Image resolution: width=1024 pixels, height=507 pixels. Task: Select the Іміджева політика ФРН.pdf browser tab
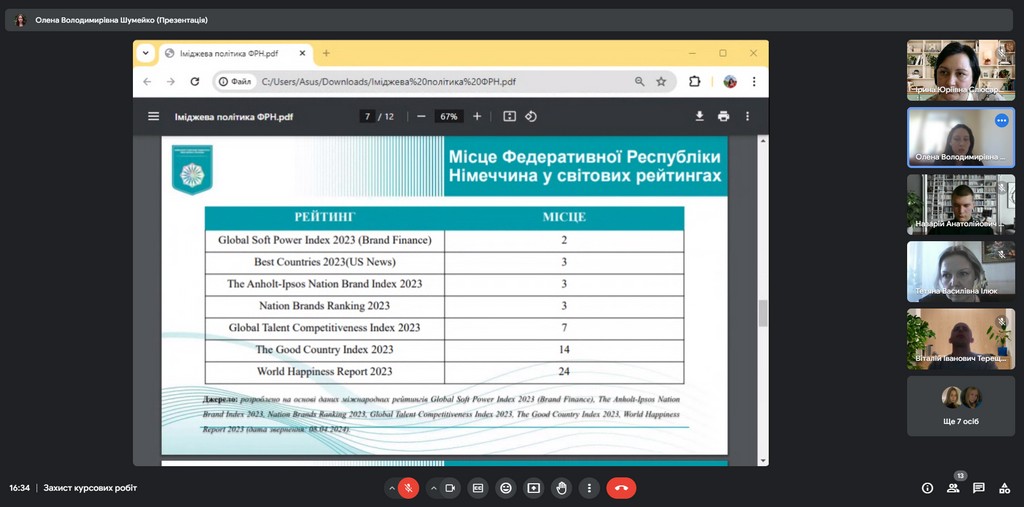tap(229, 53)
